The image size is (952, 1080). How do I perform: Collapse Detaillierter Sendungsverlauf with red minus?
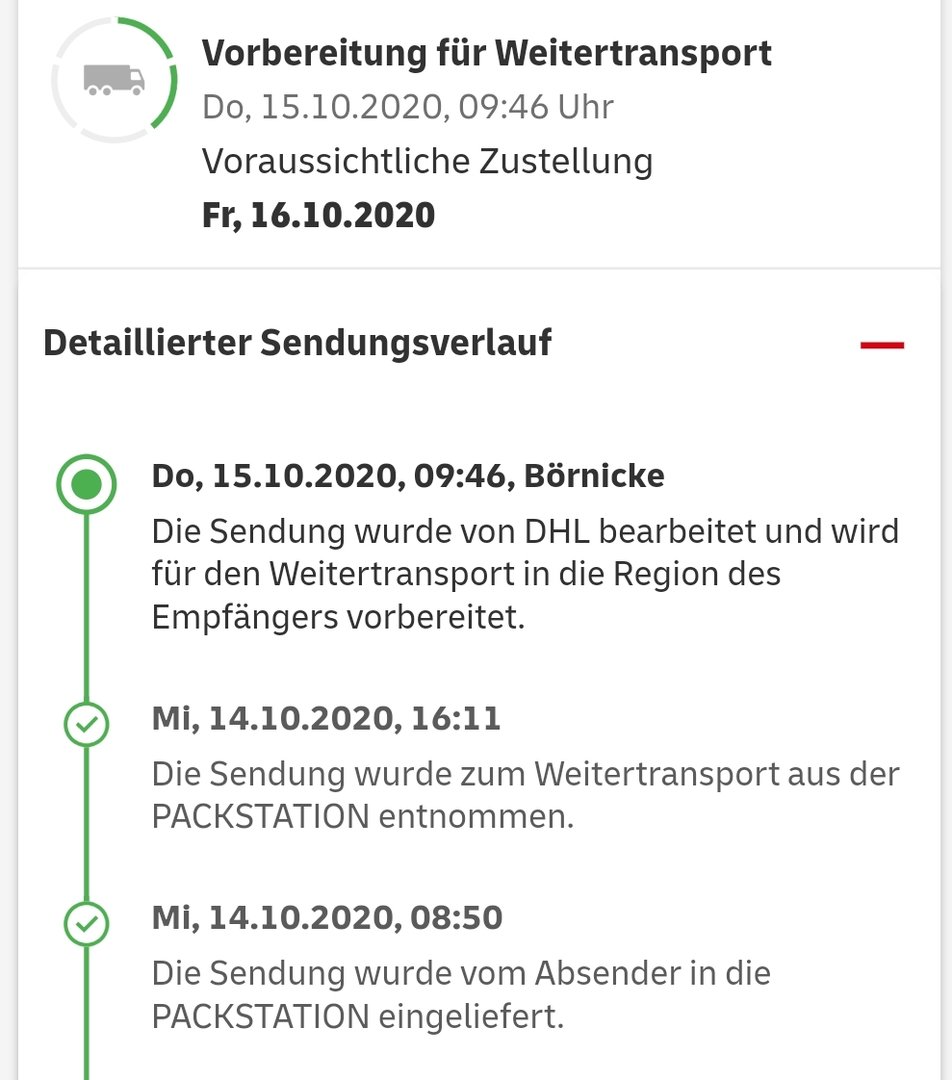click(x=882, y=344)
